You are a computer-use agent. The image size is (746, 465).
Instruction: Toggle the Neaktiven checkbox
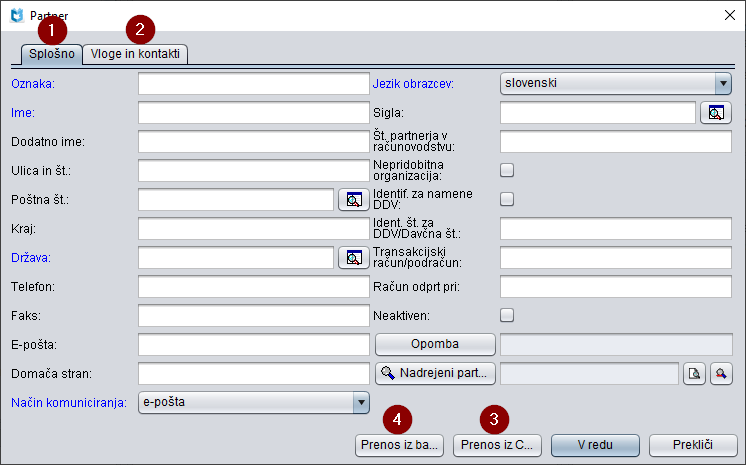pyautogui.click(x=507, y=315)
